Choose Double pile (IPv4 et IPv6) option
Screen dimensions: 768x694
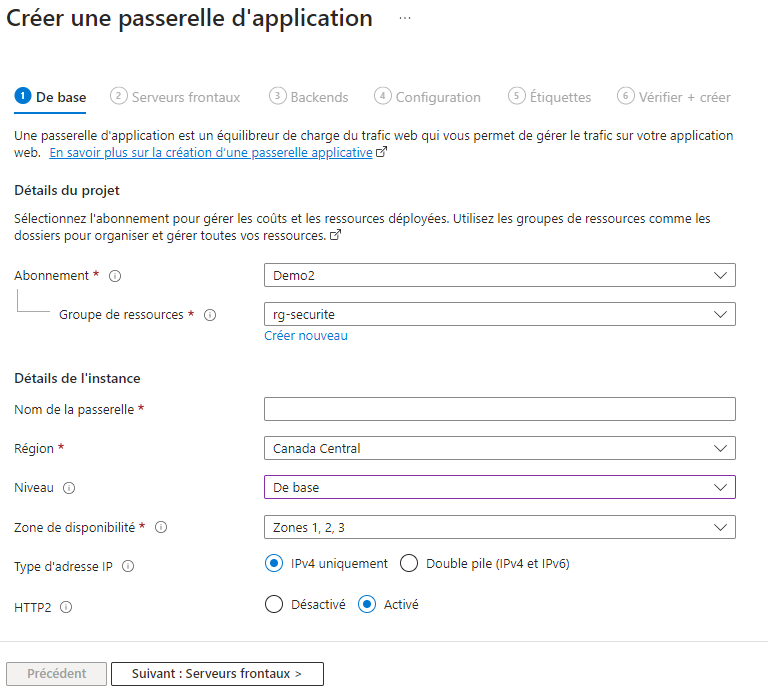point(409,564)
